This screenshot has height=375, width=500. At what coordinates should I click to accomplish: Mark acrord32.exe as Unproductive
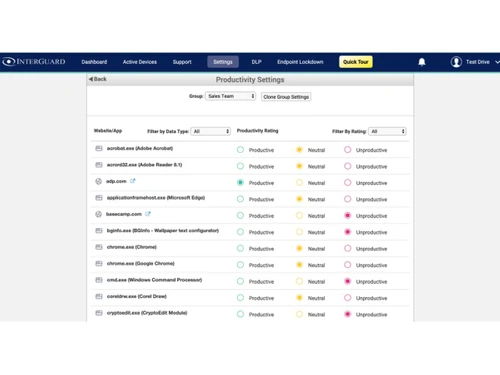tap(348, 166)
